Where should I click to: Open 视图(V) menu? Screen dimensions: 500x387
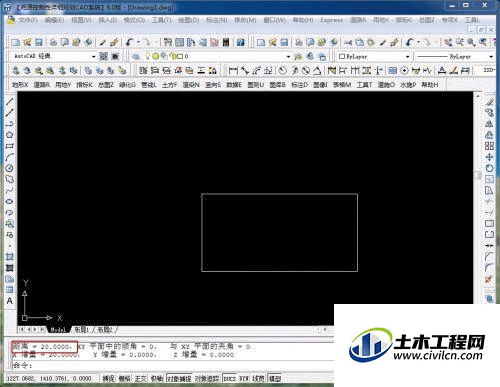[81, 20]
